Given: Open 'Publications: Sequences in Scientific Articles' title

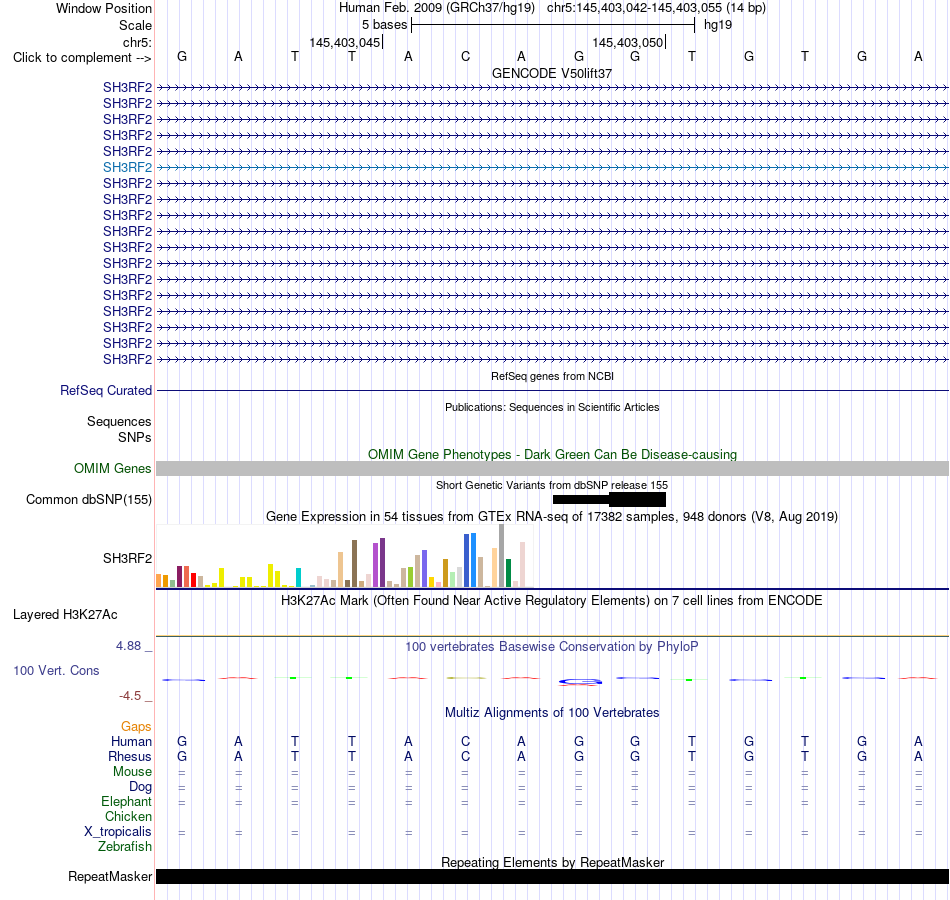Looking at the screenshot, I should pos(552,407).
